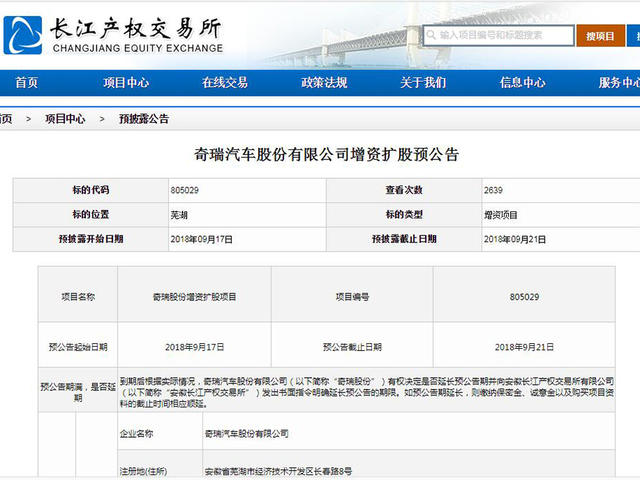Click the 预公告期满，是否延期 label cell
The width and height of the screenshot is (640, 480).
[x=78, y=392]
